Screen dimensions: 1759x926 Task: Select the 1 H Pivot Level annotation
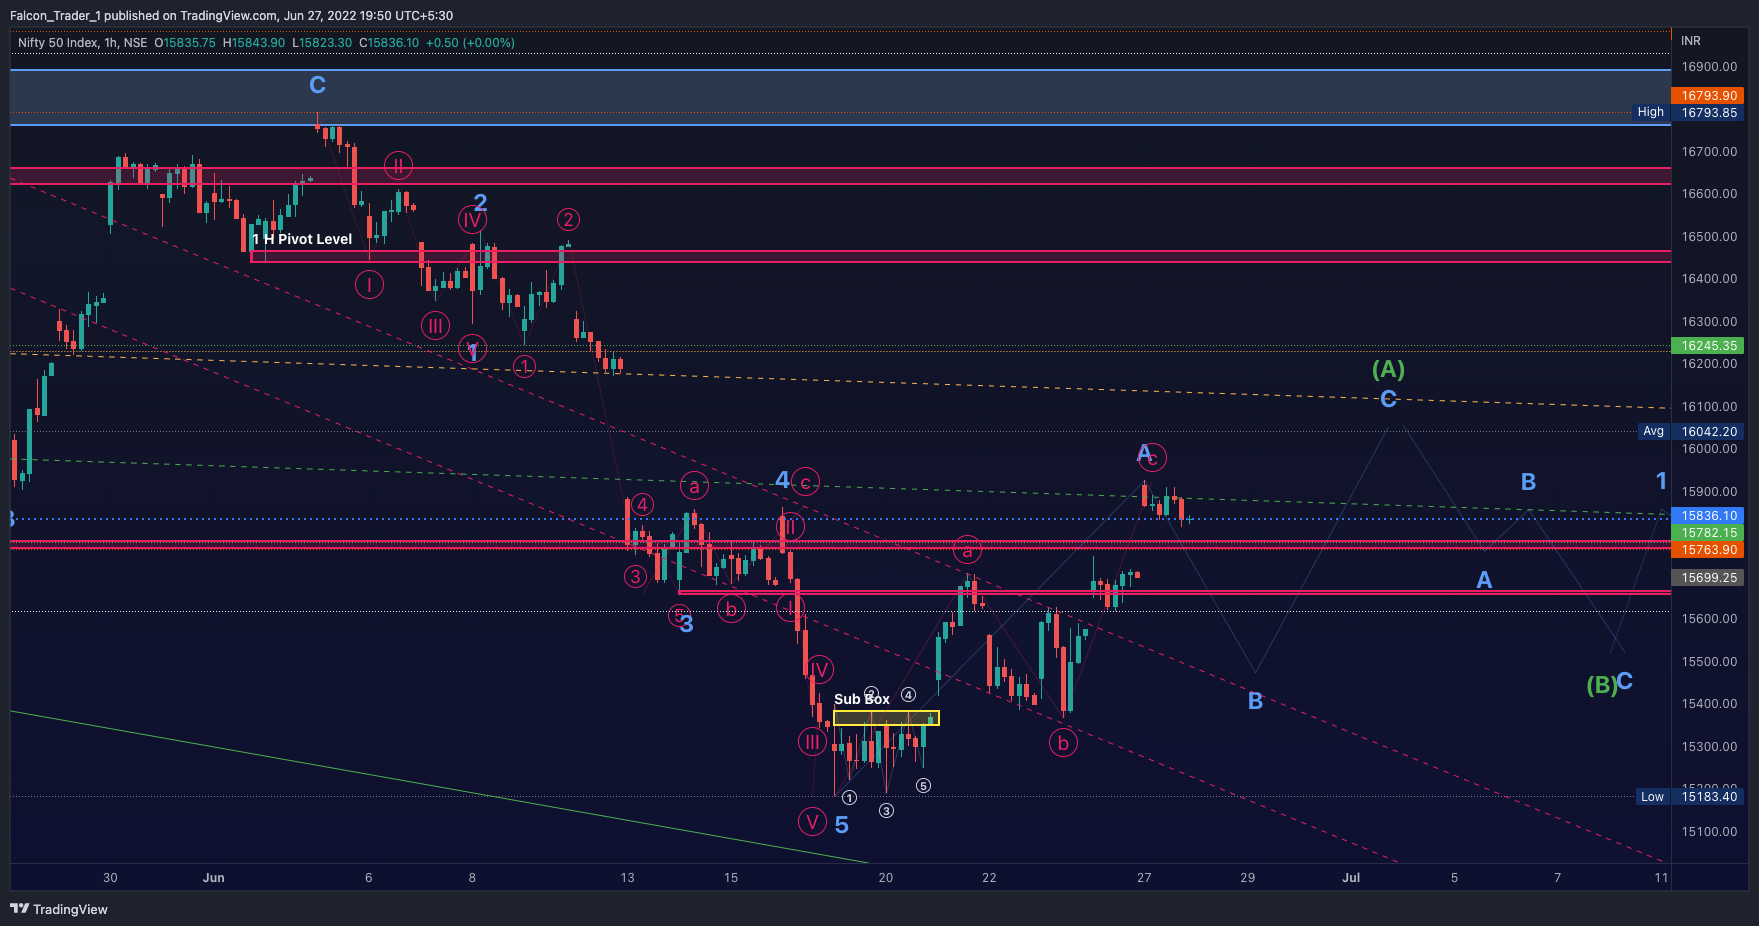pyautogui.click(x=302, y=240)
